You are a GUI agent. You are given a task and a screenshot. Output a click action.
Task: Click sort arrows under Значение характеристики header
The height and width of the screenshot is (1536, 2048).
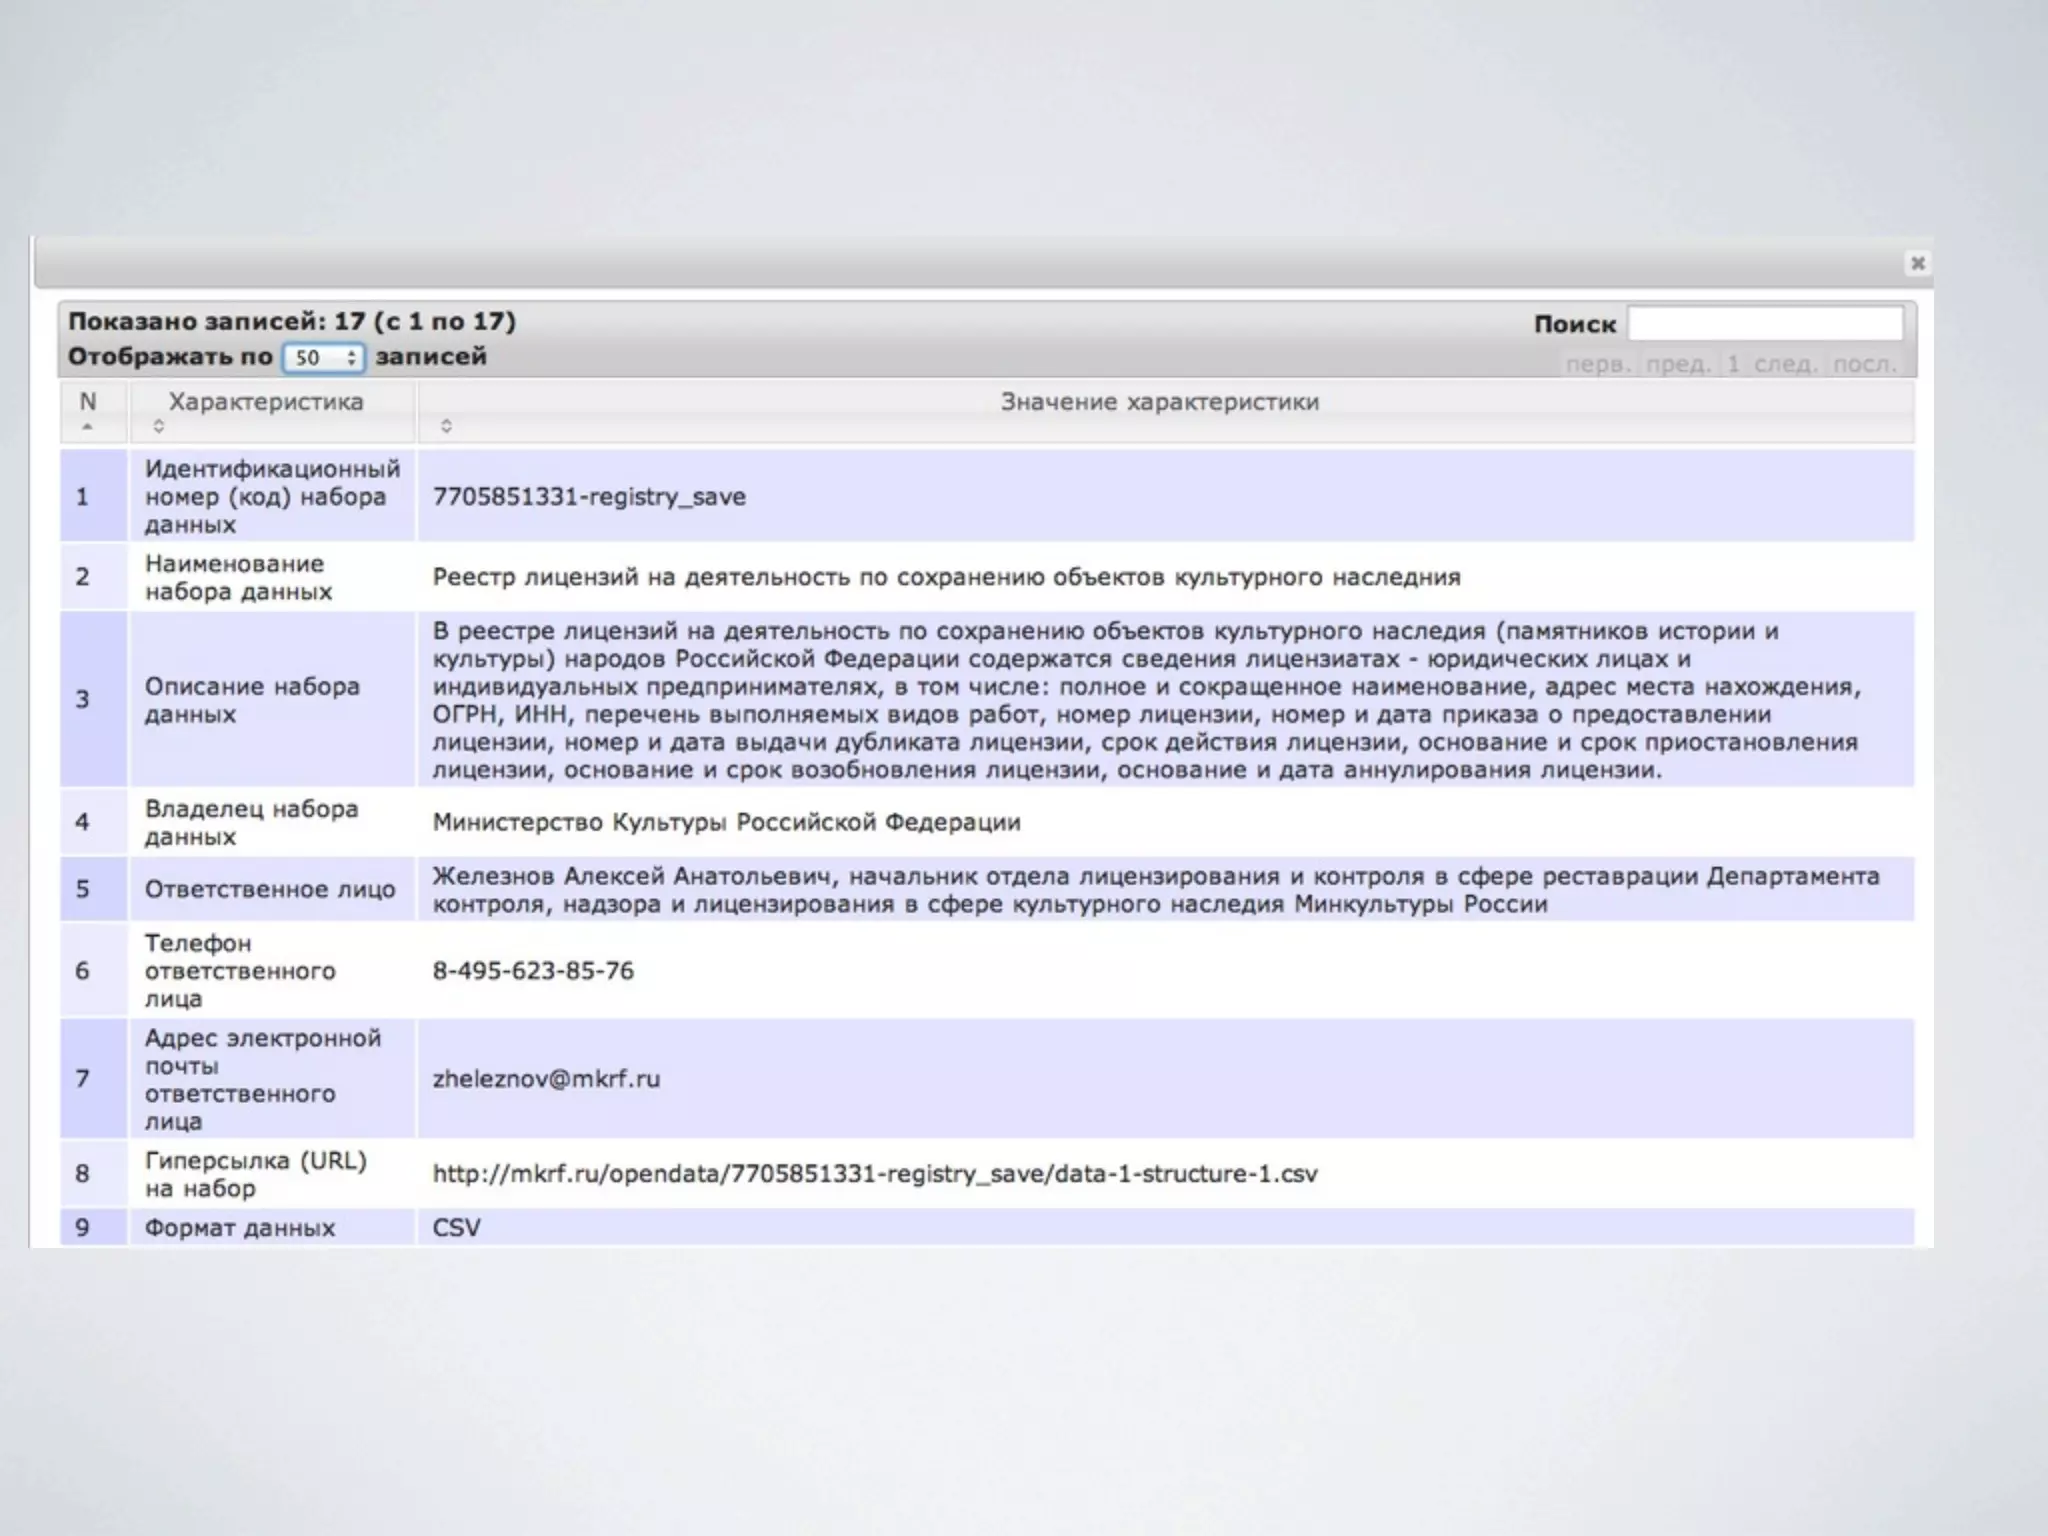click(446, 427)
